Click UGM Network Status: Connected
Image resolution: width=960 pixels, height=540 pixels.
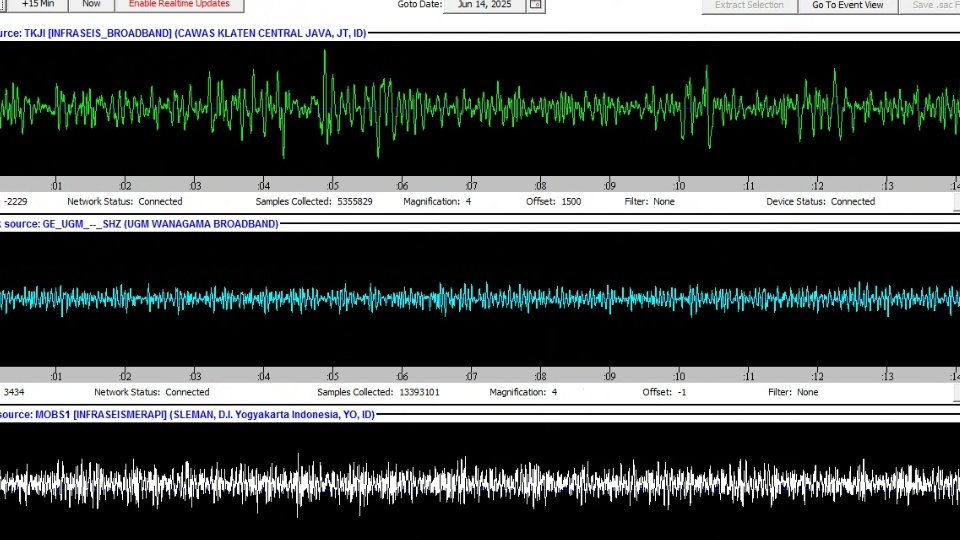[x=152, y=392]
